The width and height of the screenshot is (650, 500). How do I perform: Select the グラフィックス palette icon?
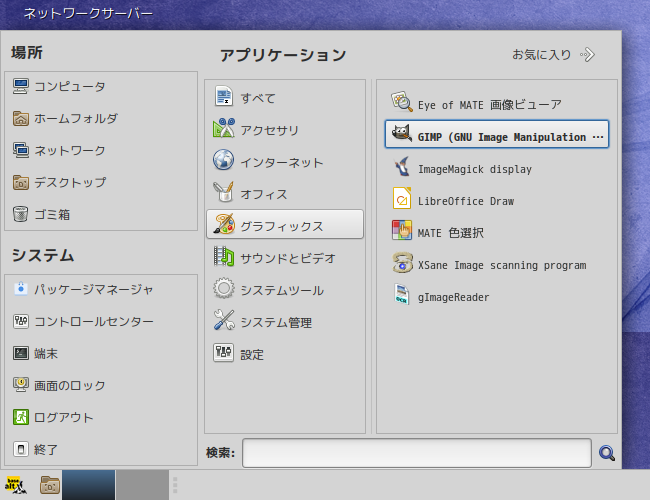click(224, 224)
